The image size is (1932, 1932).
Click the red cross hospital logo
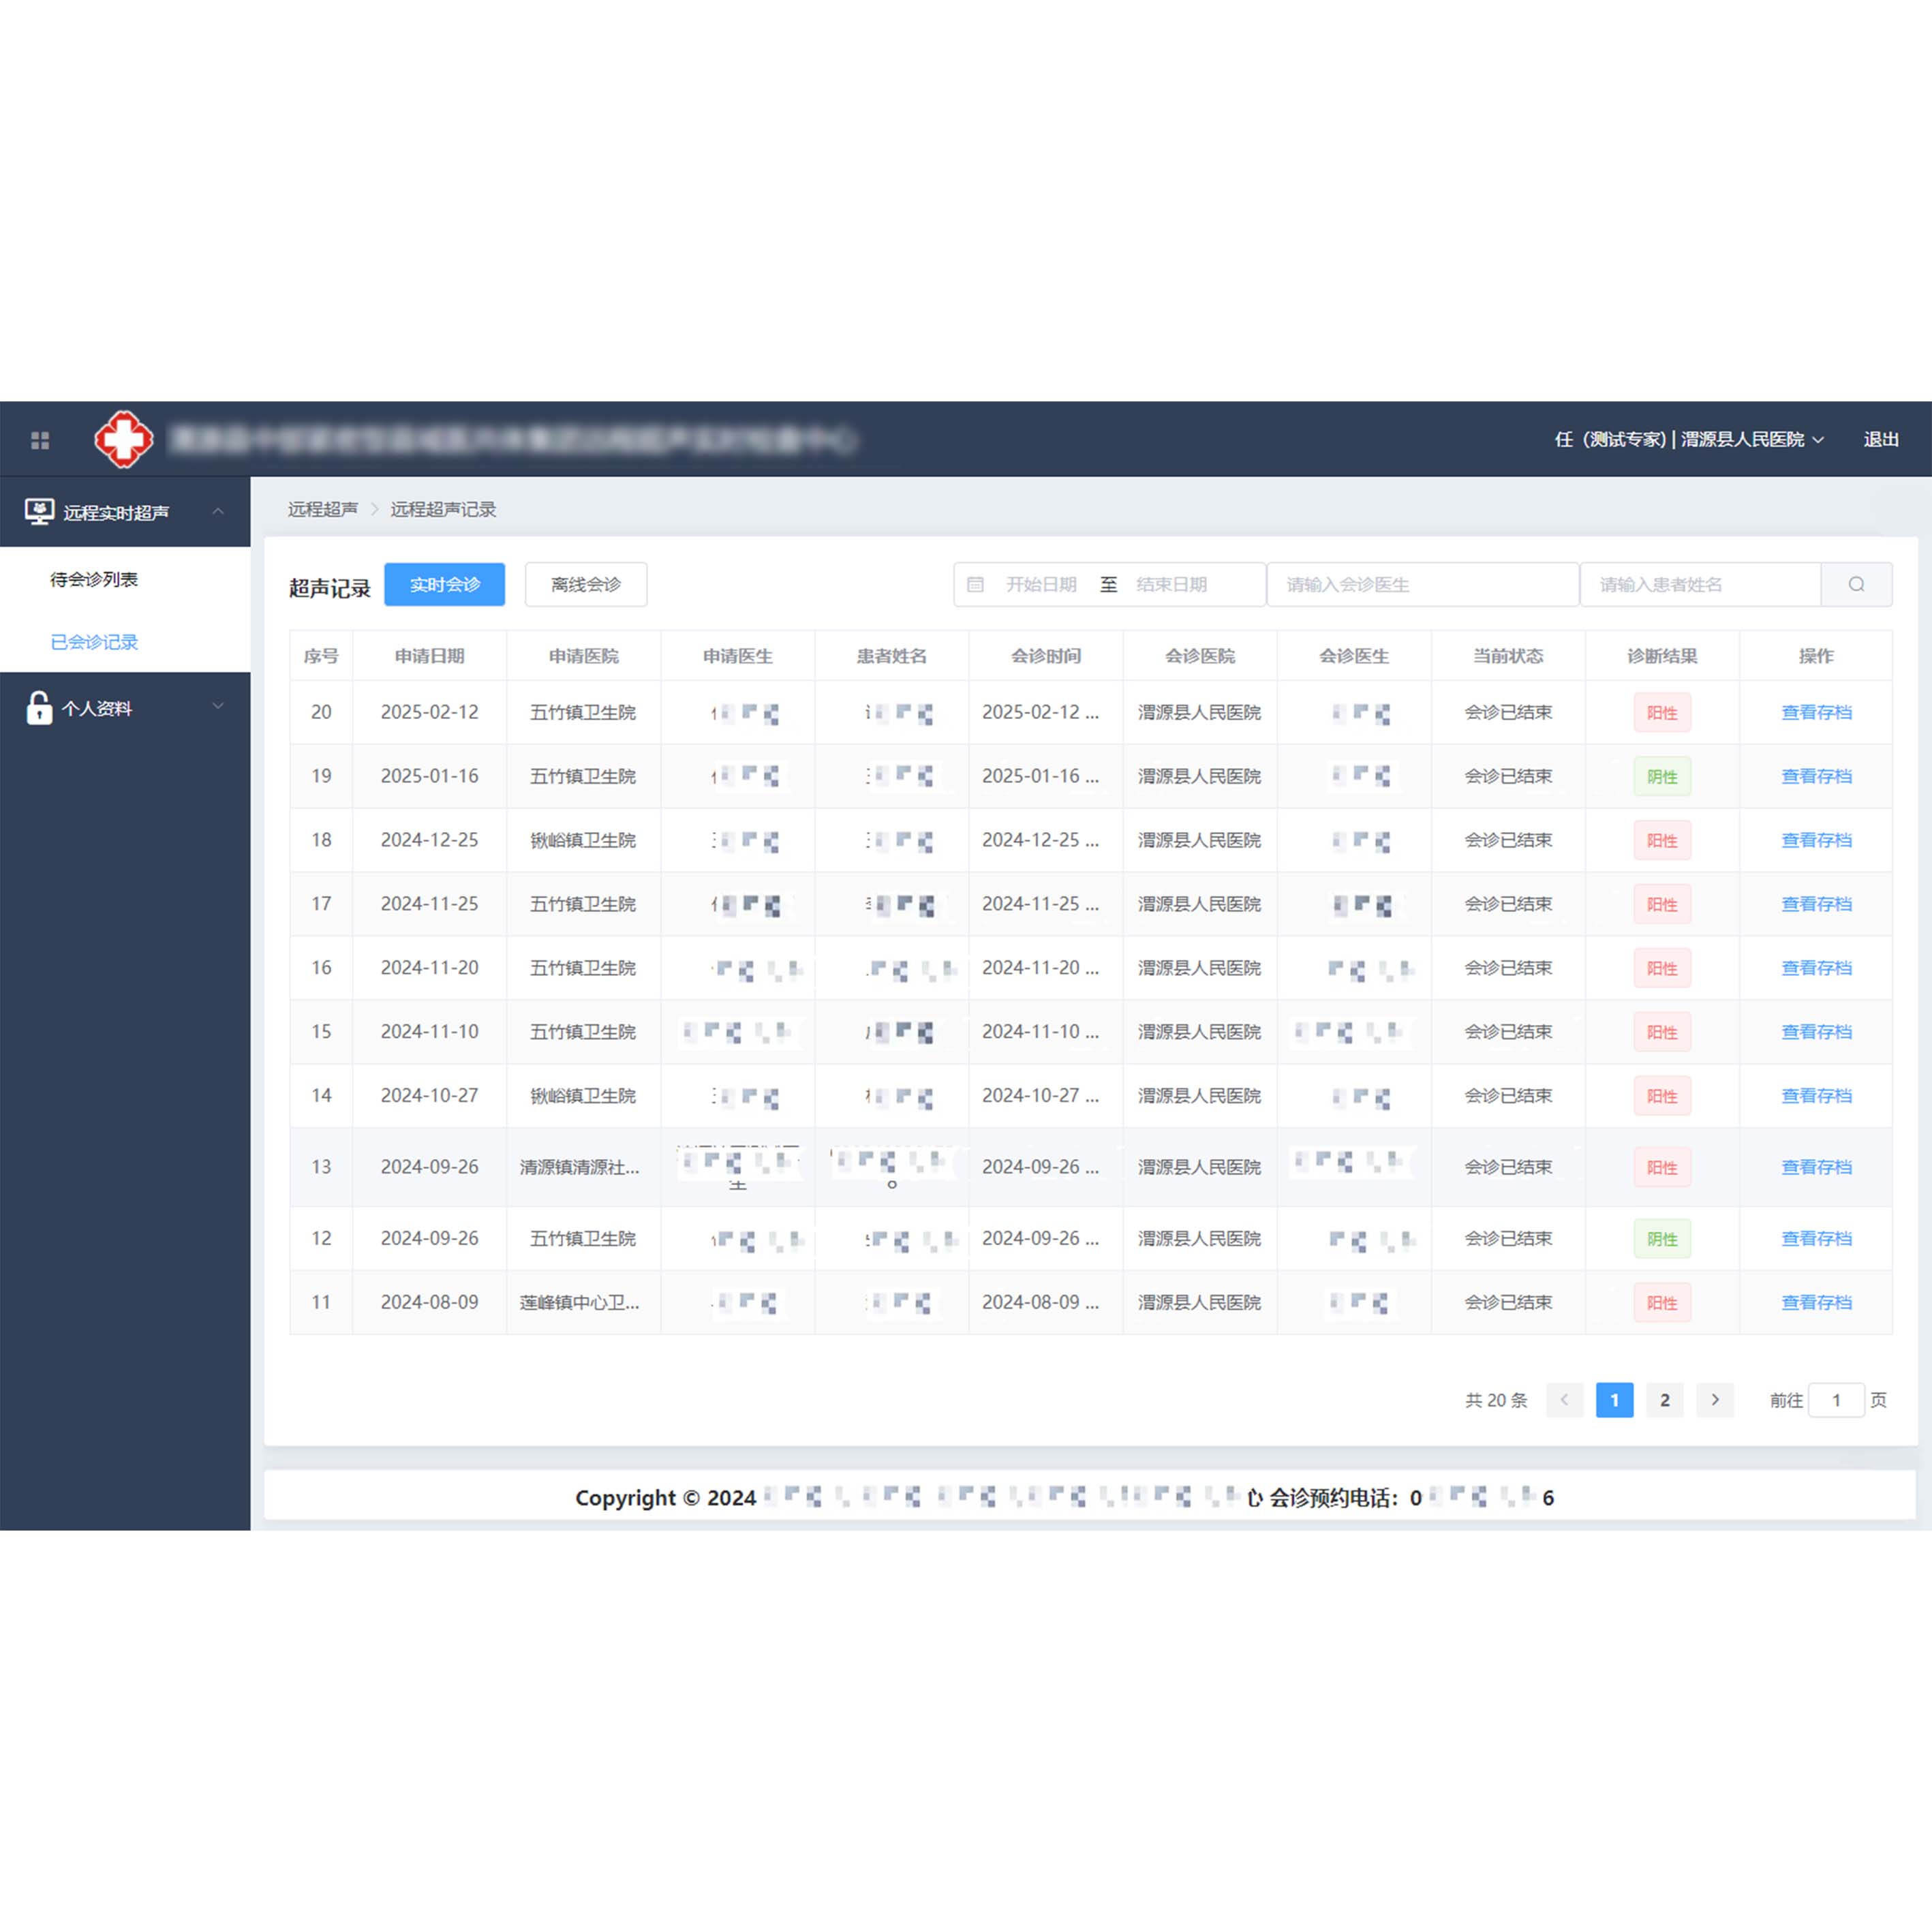click(x=123, y=439)
